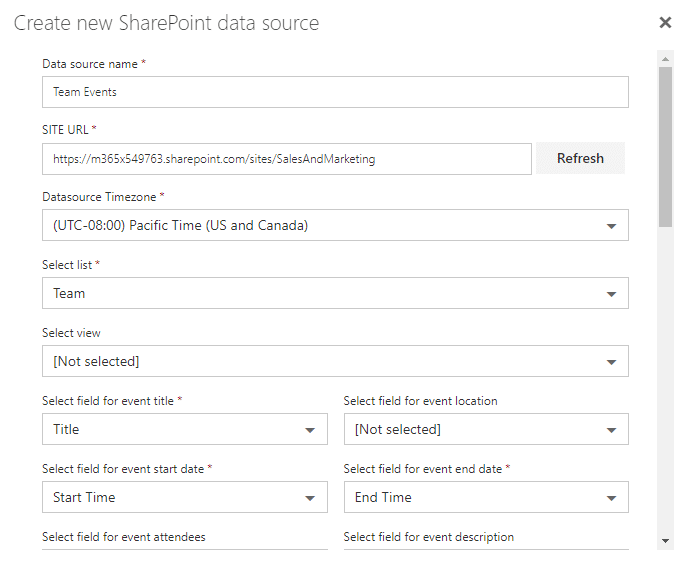Click the 'Select field for event title' label

108,401
